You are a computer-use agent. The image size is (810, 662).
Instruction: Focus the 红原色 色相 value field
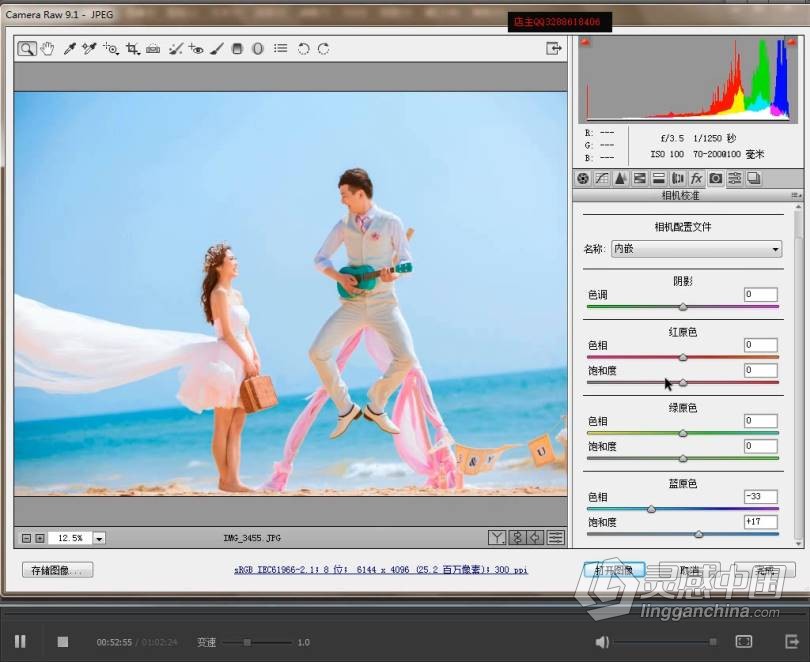point(760,345)
